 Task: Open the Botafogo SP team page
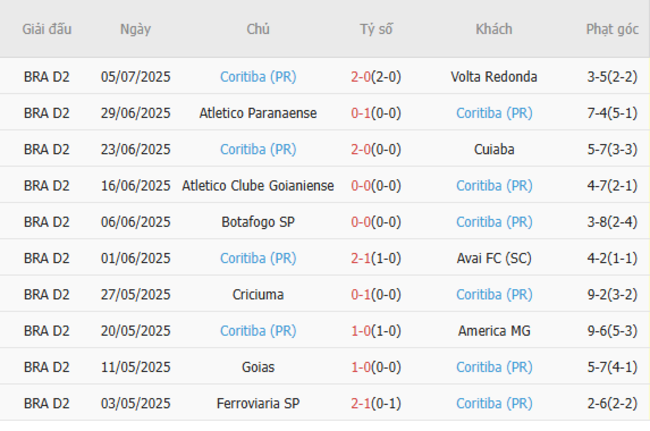coord(258,222)
